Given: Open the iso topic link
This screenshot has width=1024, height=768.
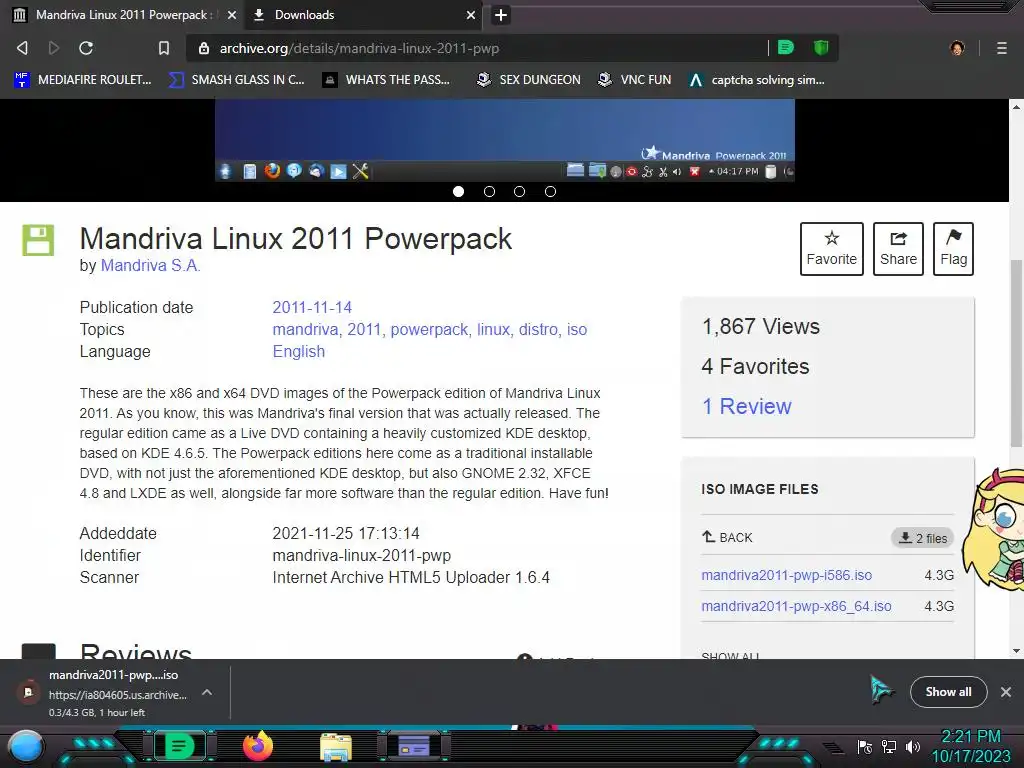Looking at the screenshot, I should click(x=577, y=329).
